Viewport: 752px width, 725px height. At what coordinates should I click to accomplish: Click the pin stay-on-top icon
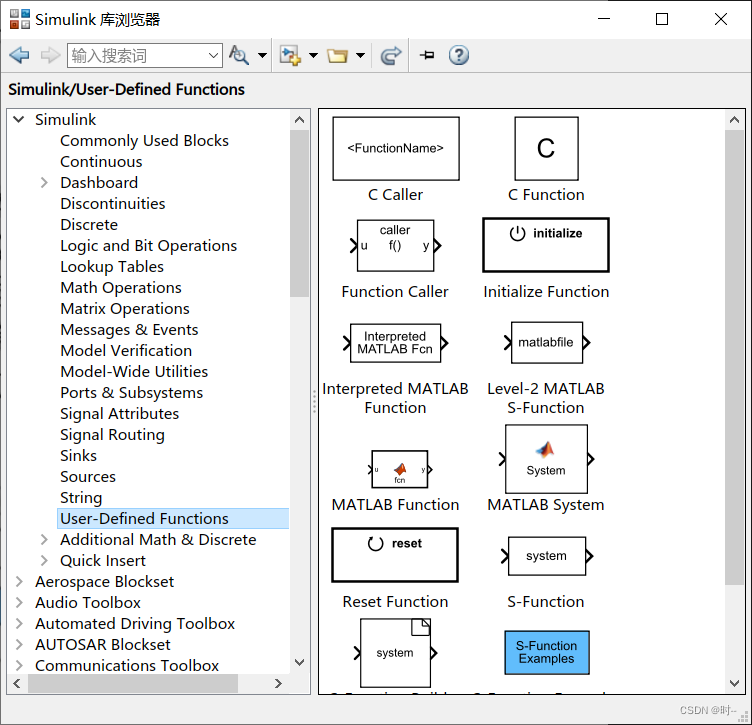[x=427, y=55]
